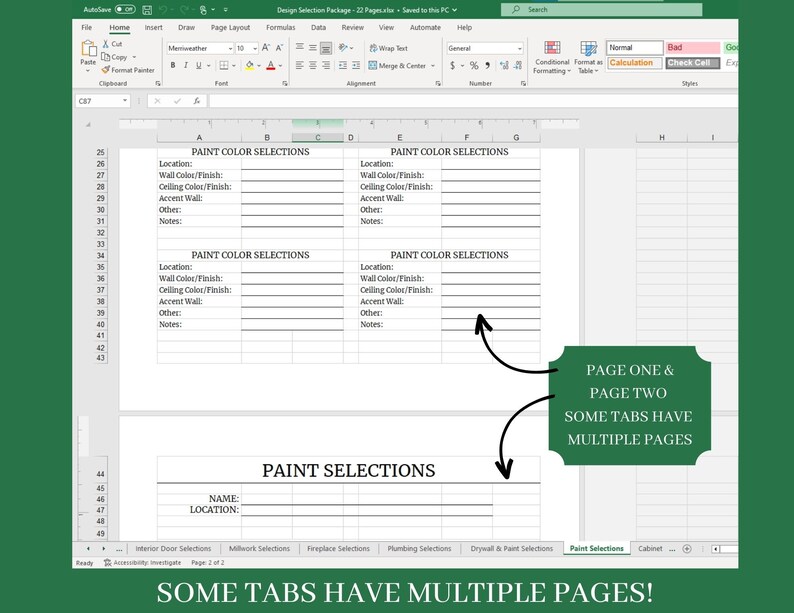This screenshot has height=613, width=794.
Task: Expand Format as Table menu
Action: [x=588, y=57]
